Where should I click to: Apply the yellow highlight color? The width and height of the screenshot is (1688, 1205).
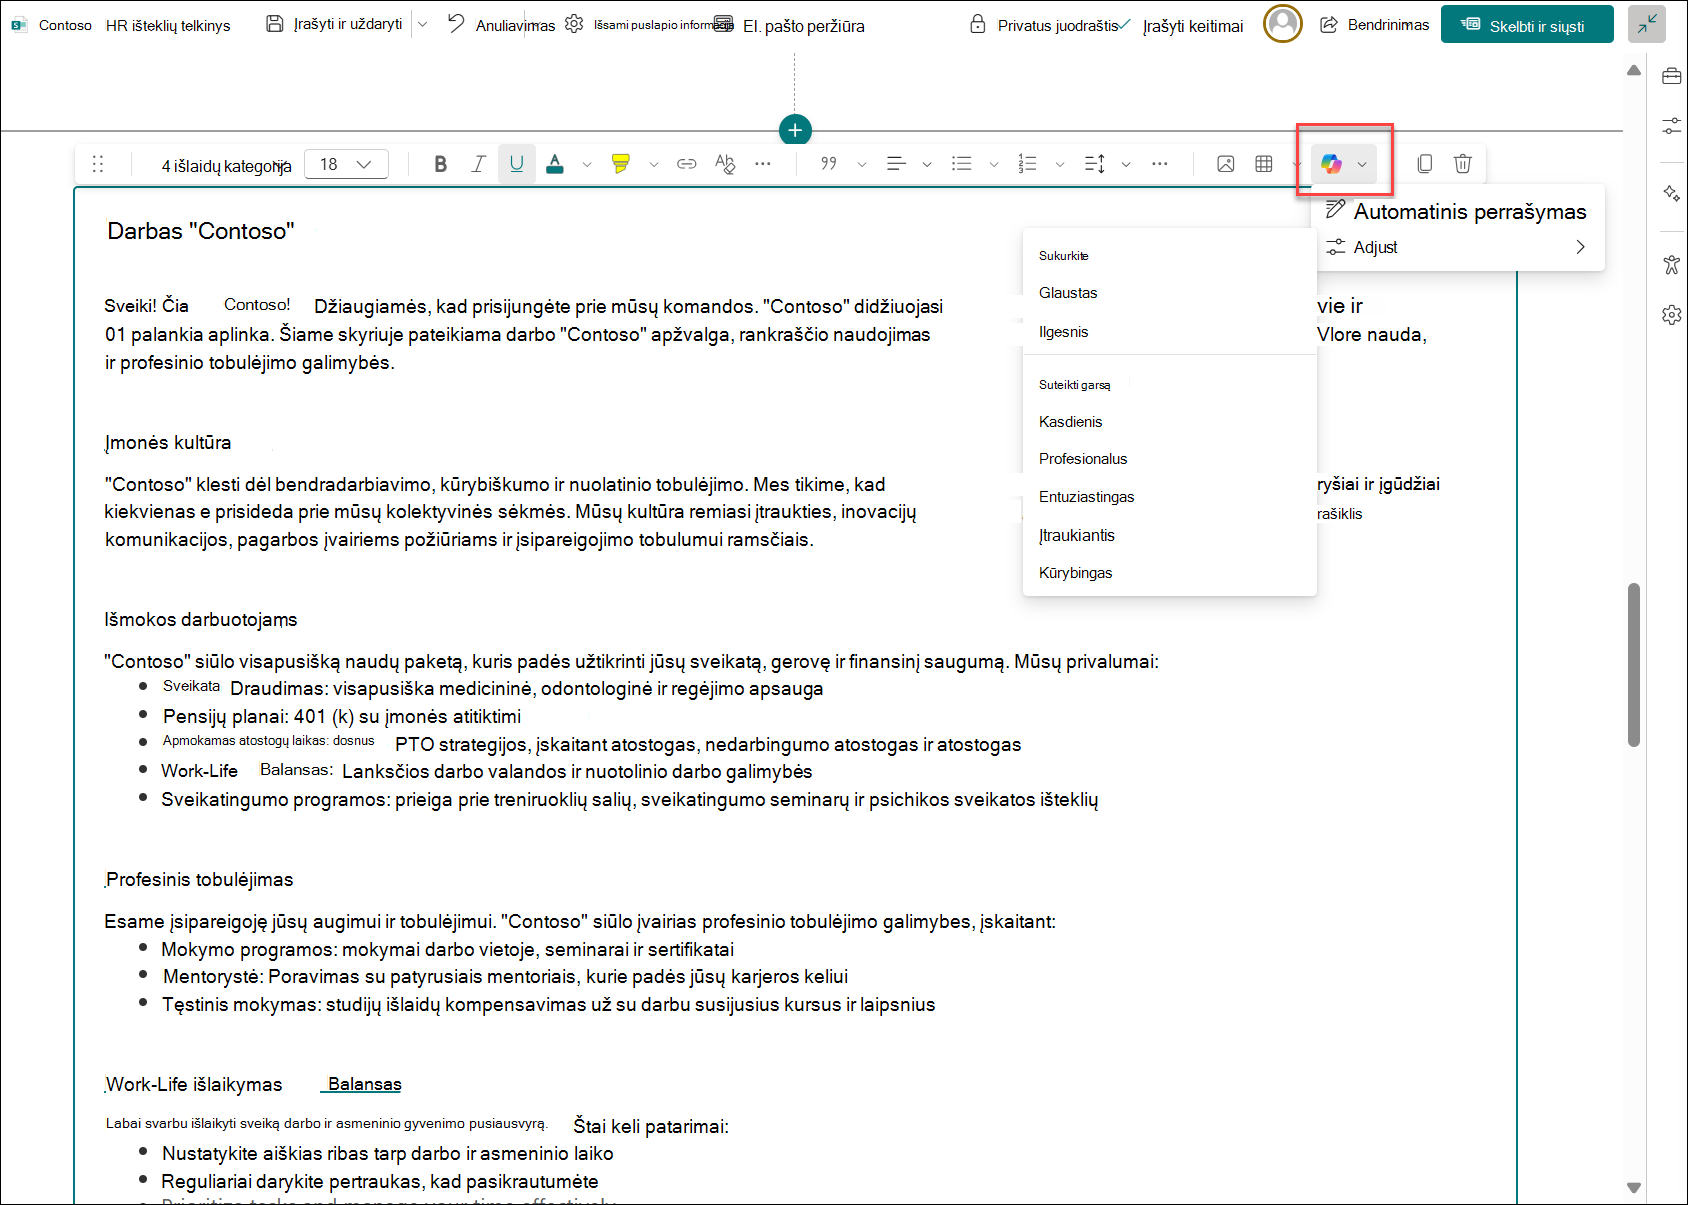tap(621, 164)
